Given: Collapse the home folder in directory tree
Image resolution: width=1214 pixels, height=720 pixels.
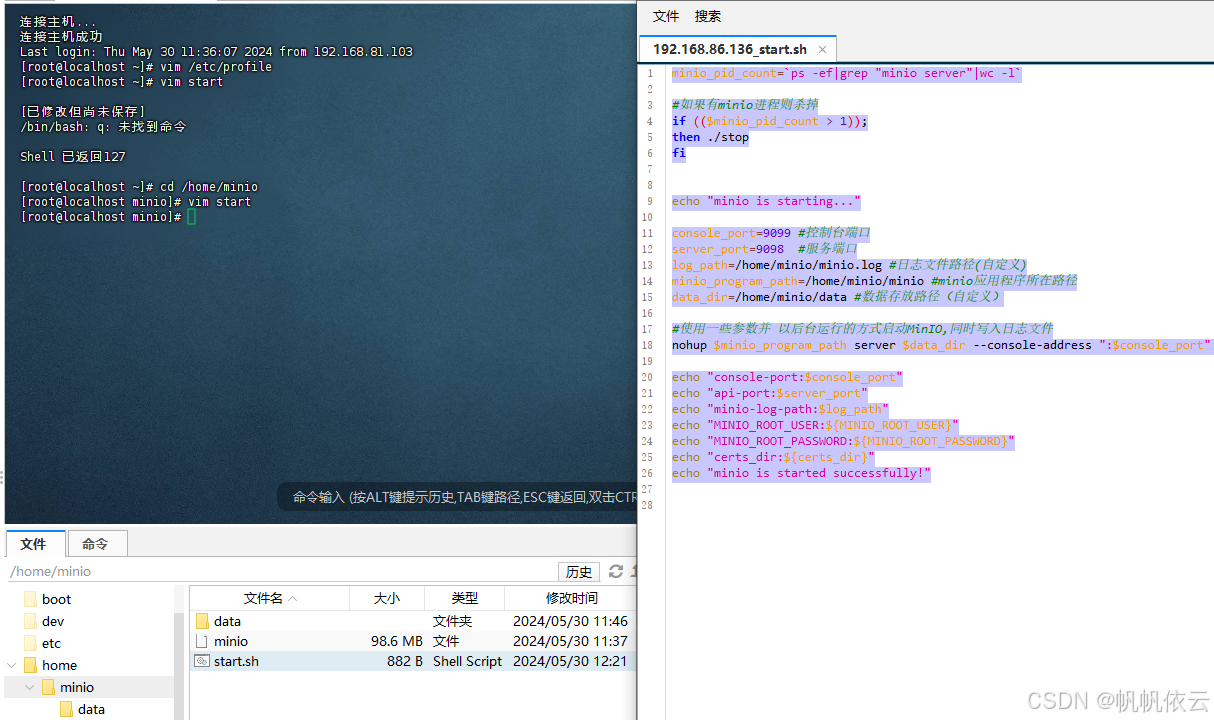Looking at the screenshot, I should [x=11, y=665].
